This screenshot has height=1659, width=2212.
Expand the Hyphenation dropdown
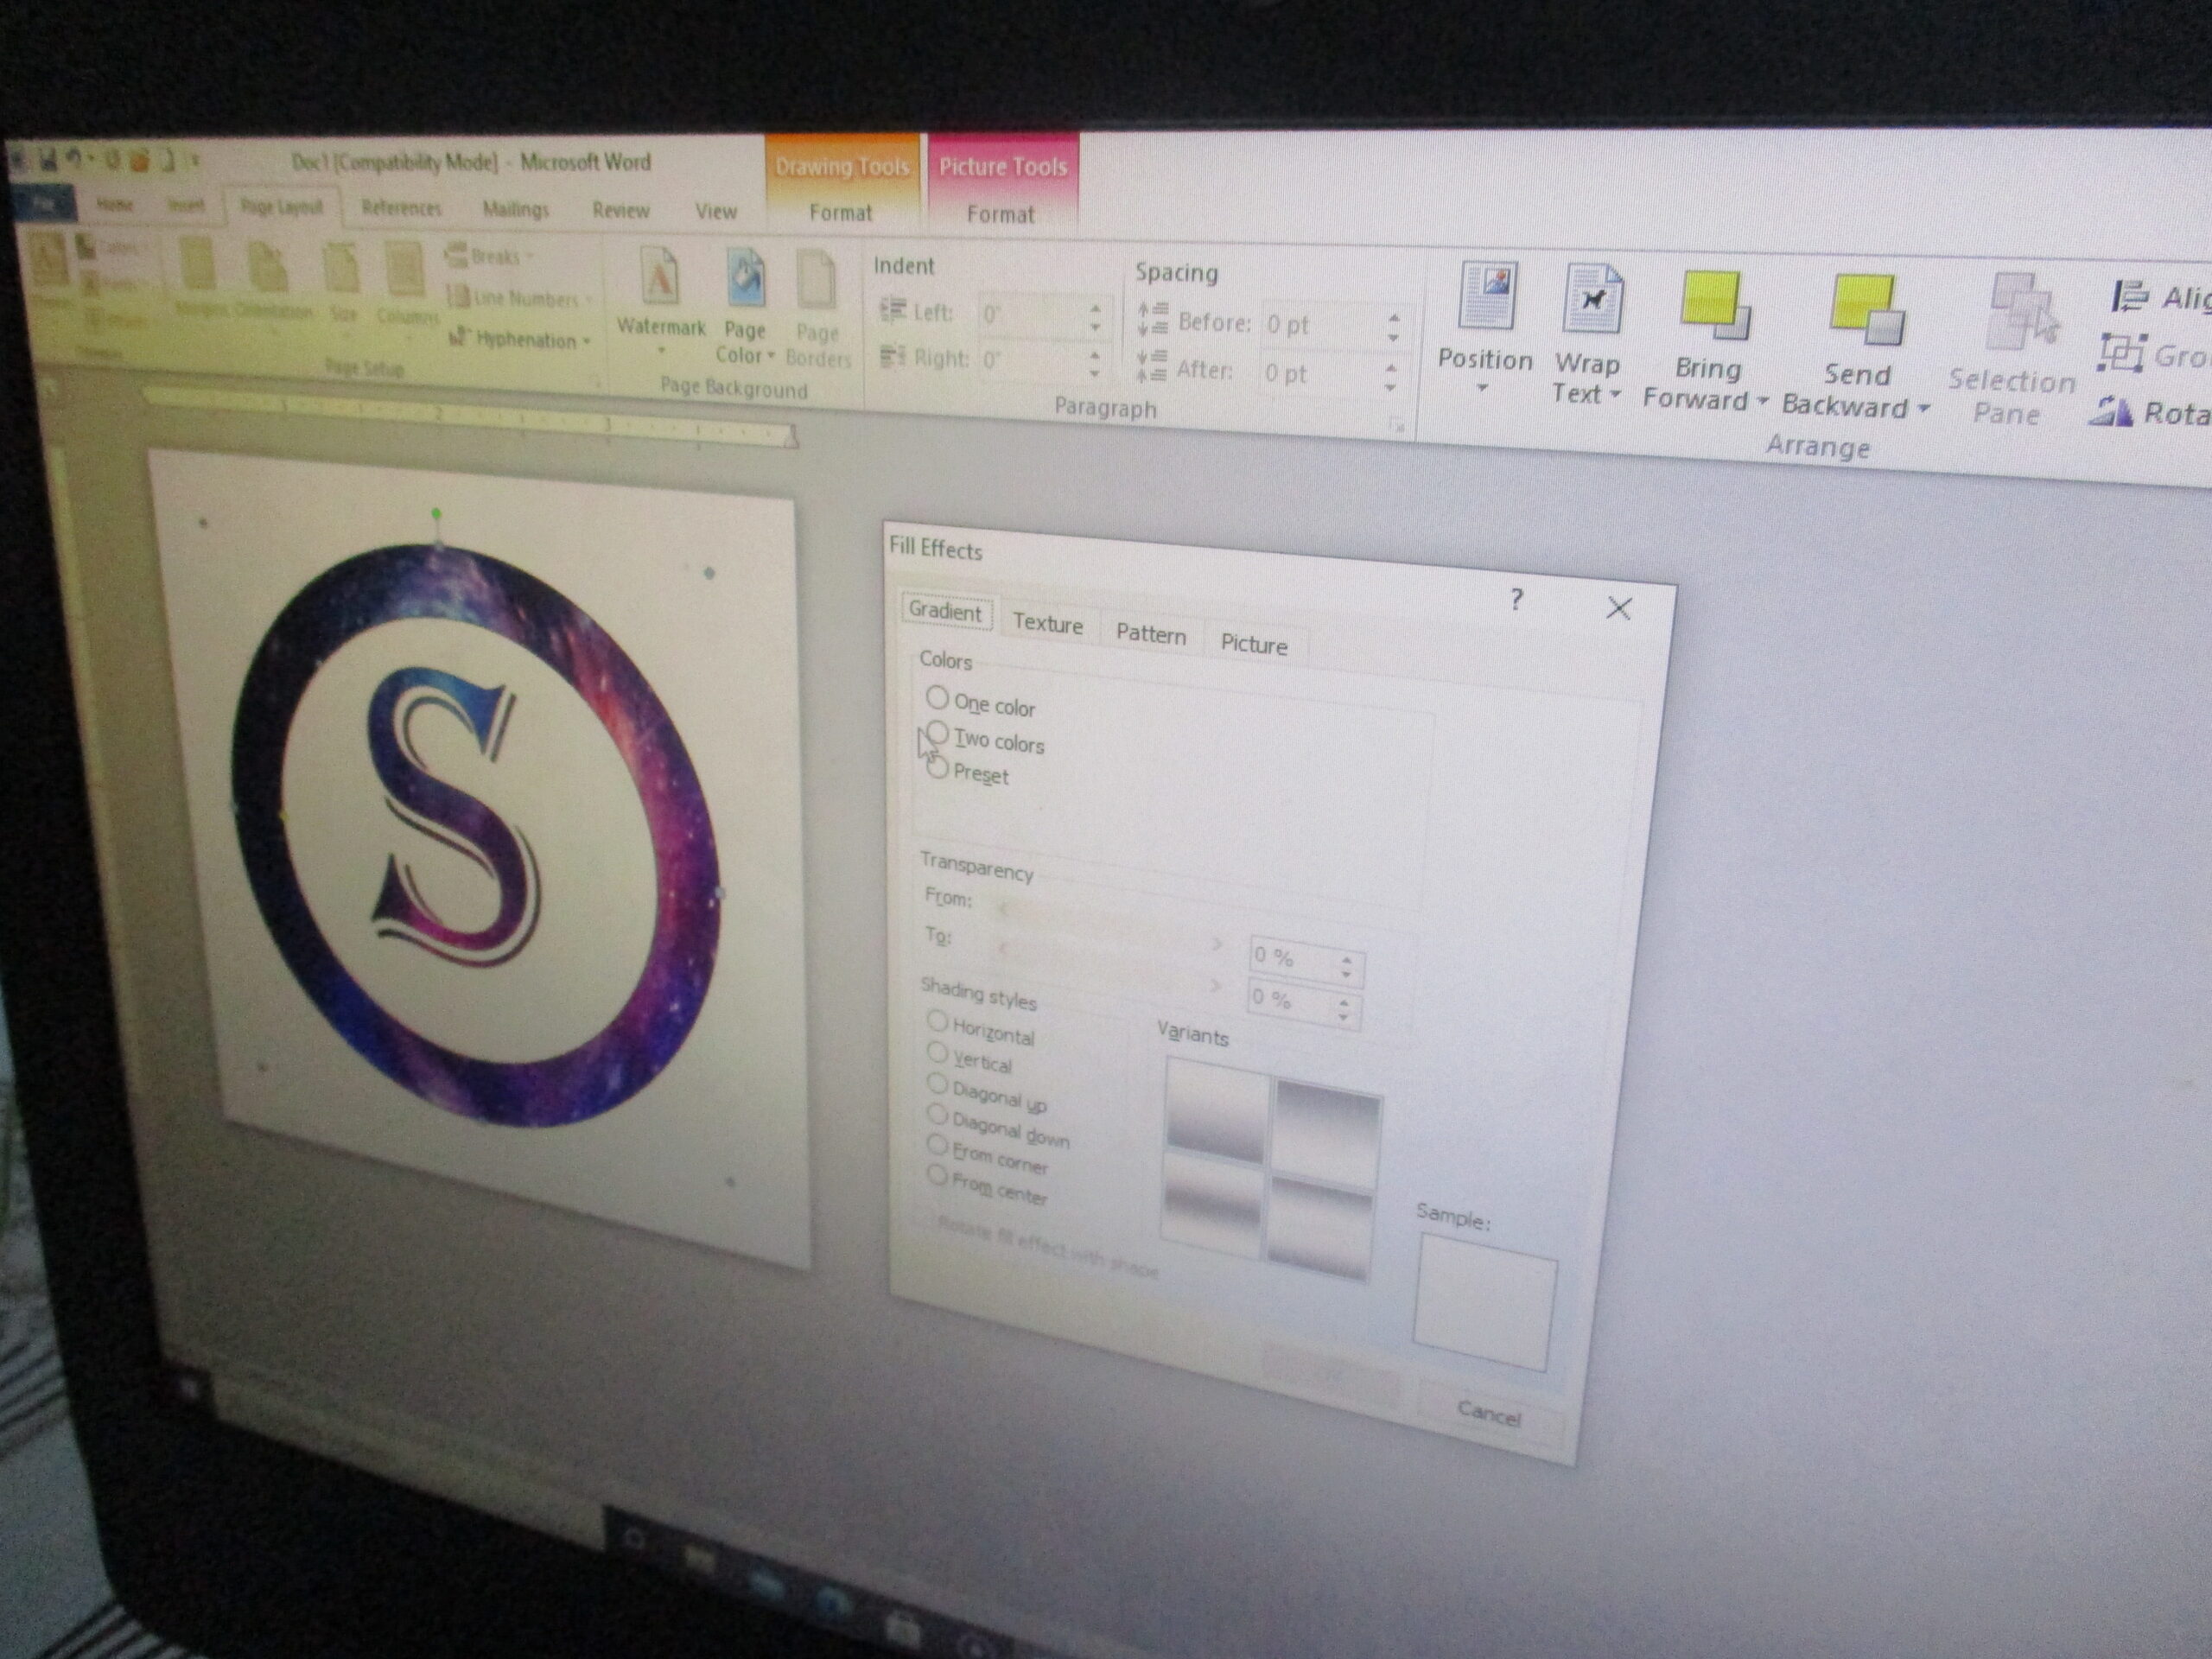click(525, 339)
